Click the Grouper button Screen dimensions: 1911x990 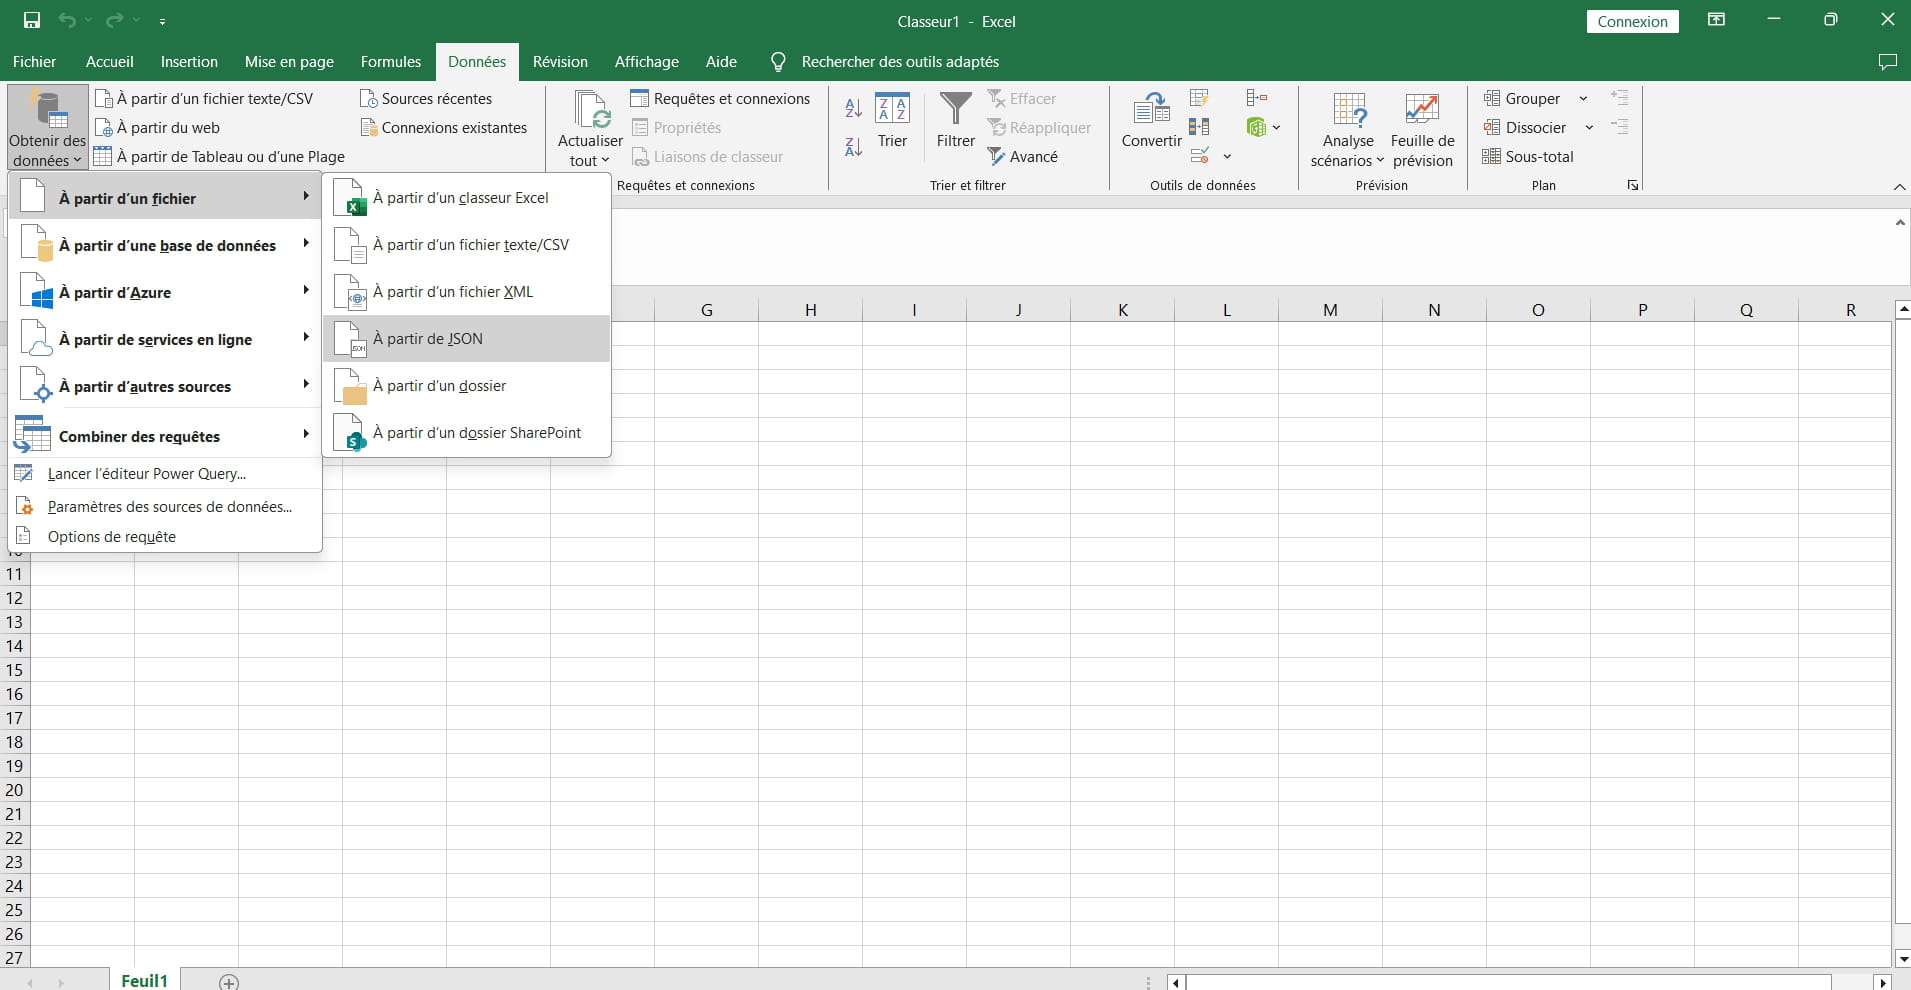(x=1521, y=99)
